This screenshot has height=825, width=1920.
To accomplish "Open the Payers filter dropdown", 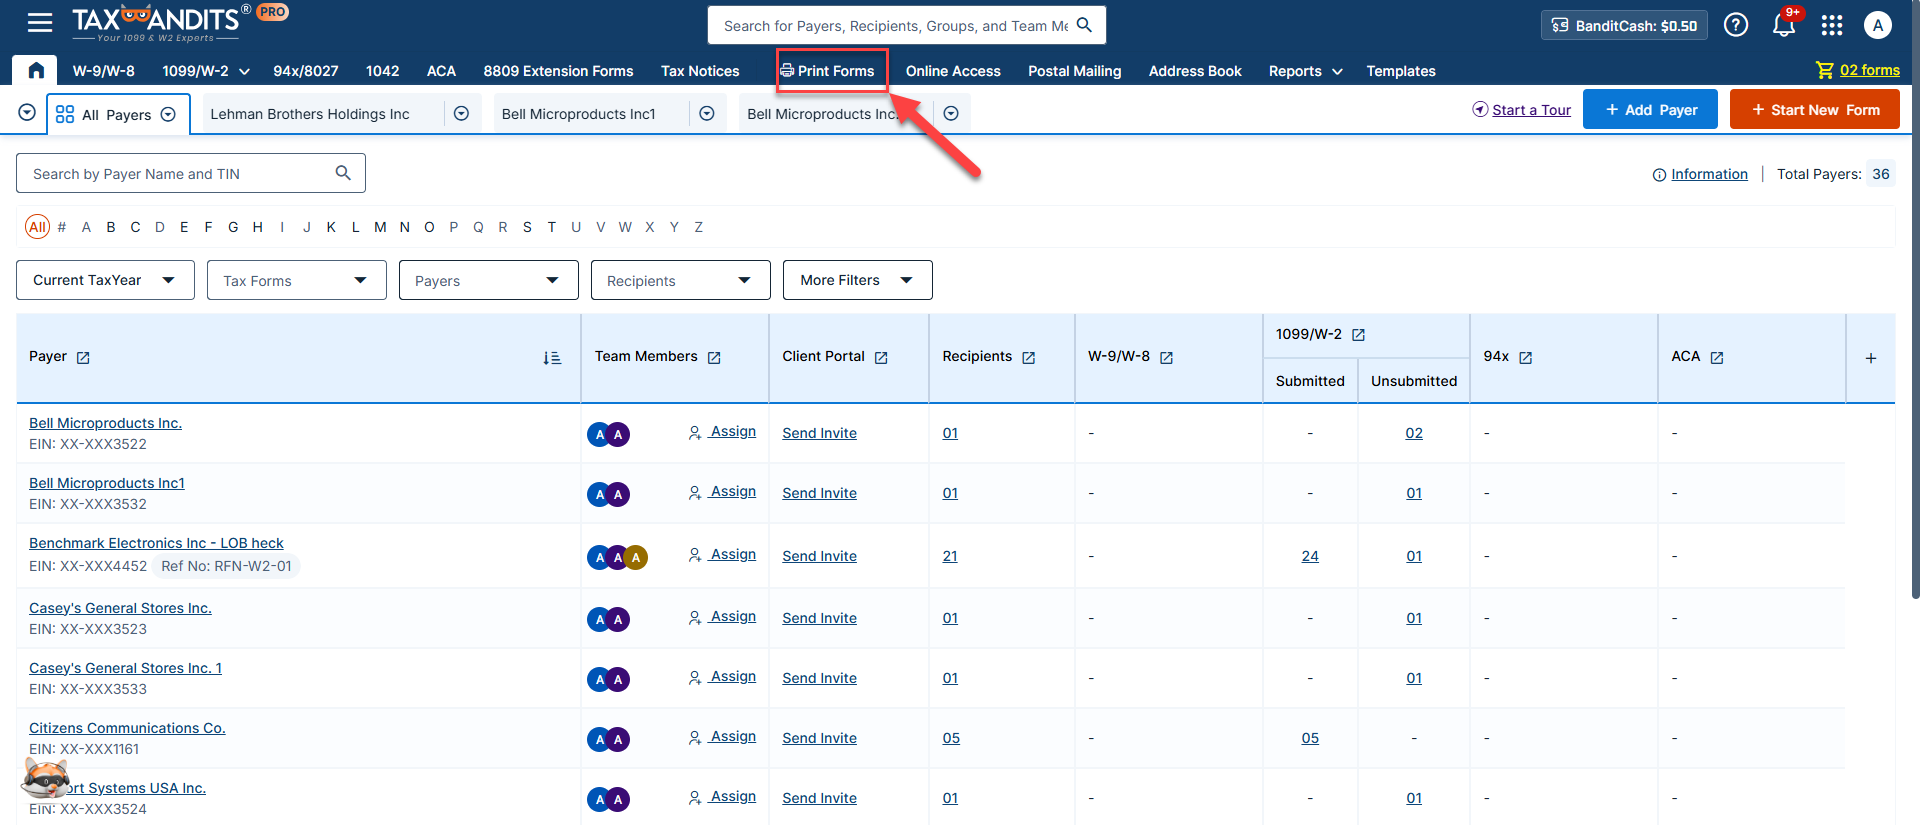I will (x=488, y=280).
